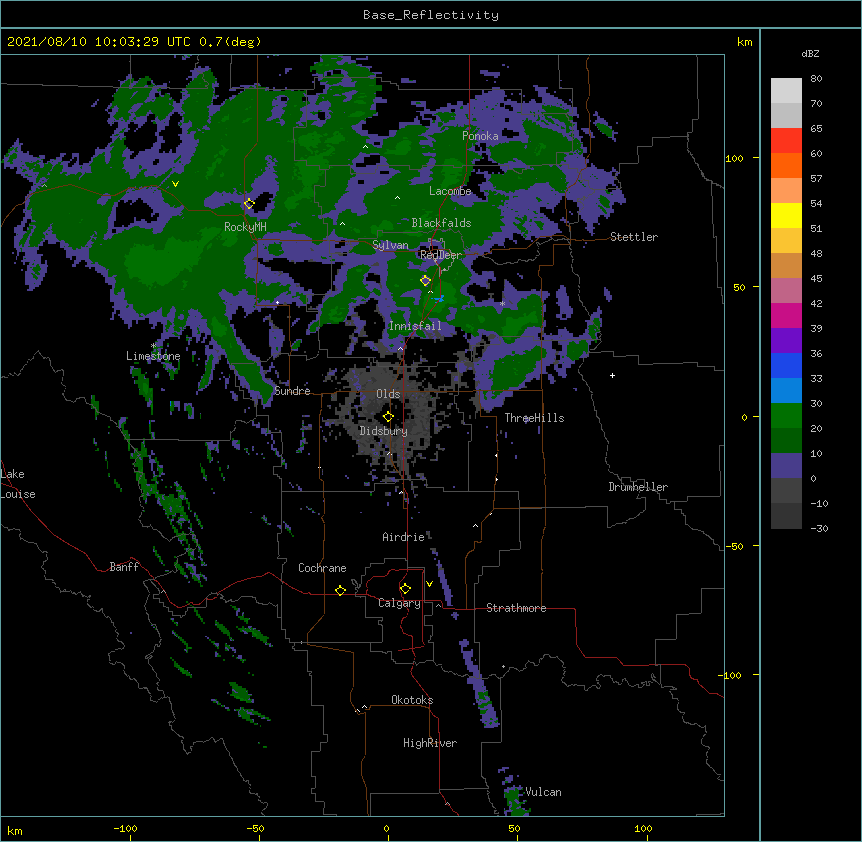
Task: Click the Didsbury town label
Action: click(384, 431)
